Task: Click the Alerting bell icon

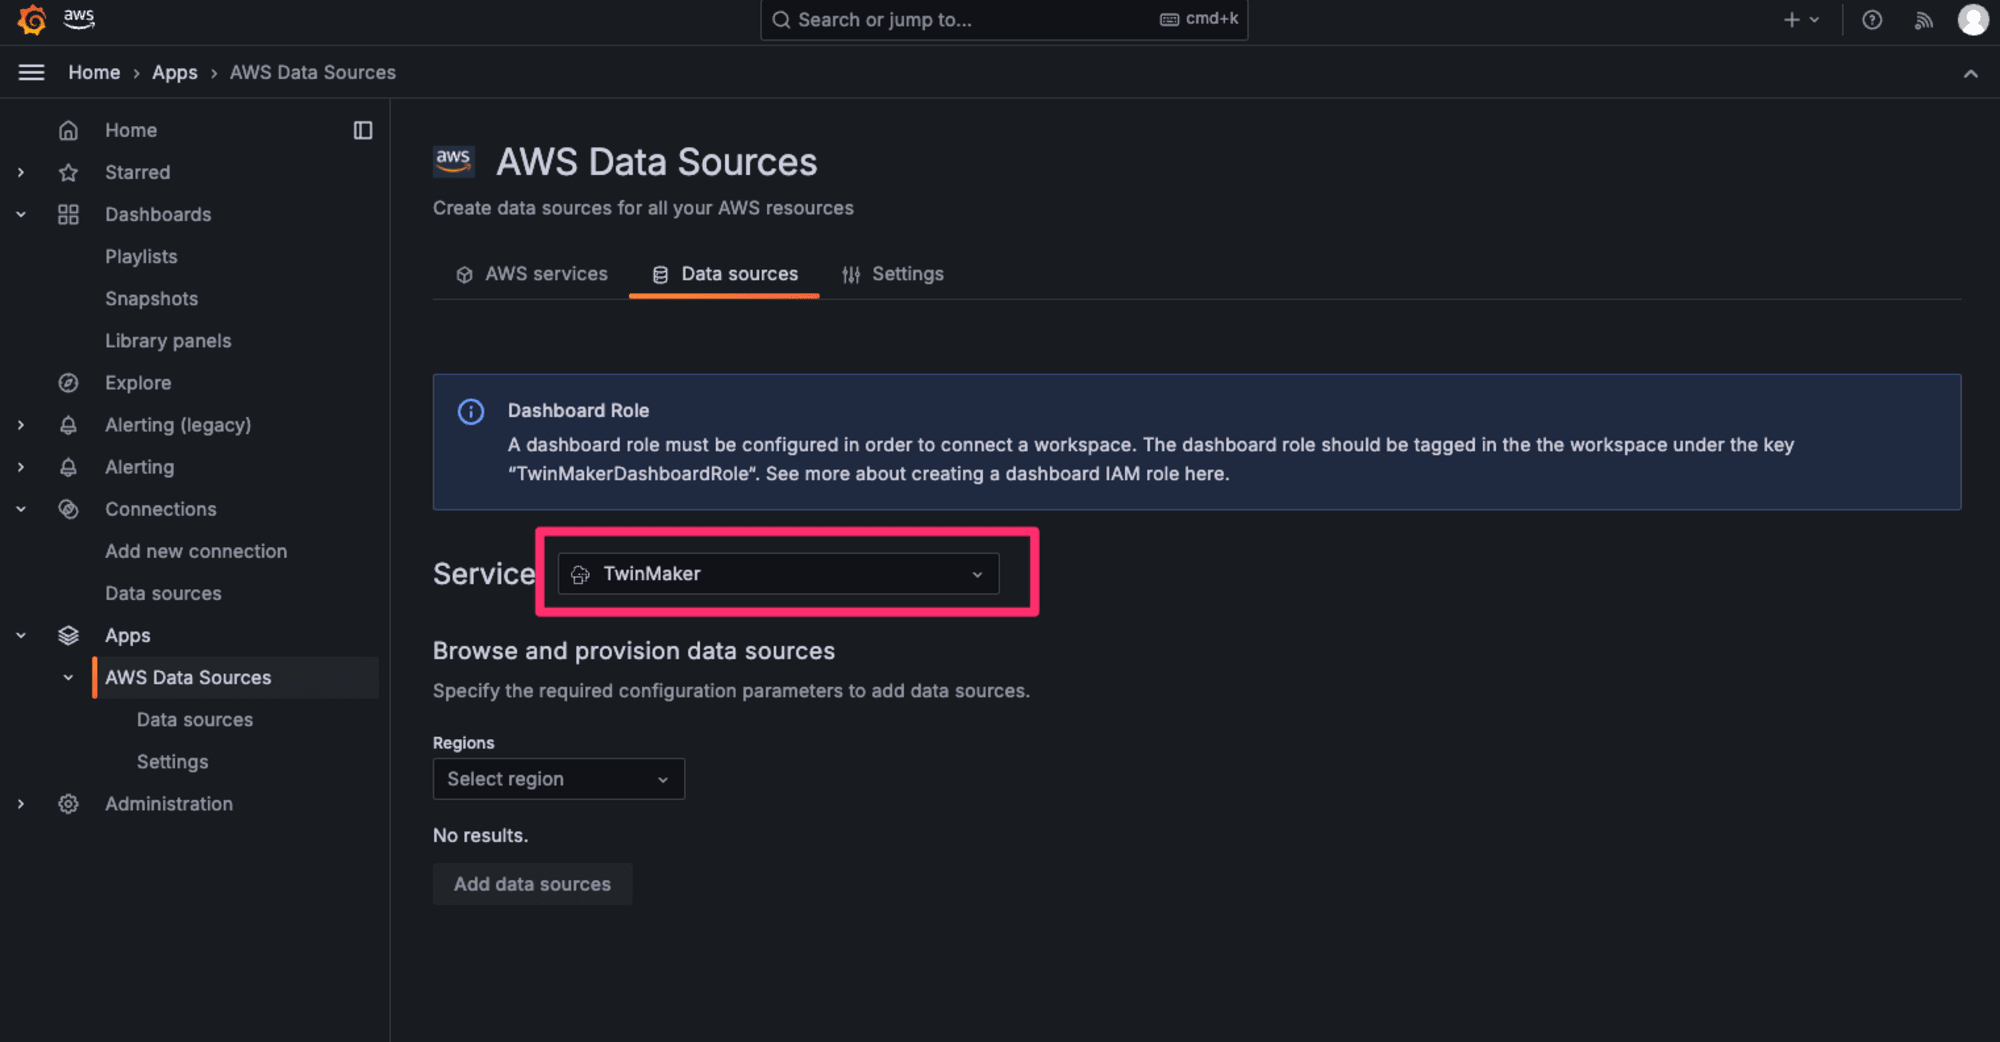Action: pos(68,467)
